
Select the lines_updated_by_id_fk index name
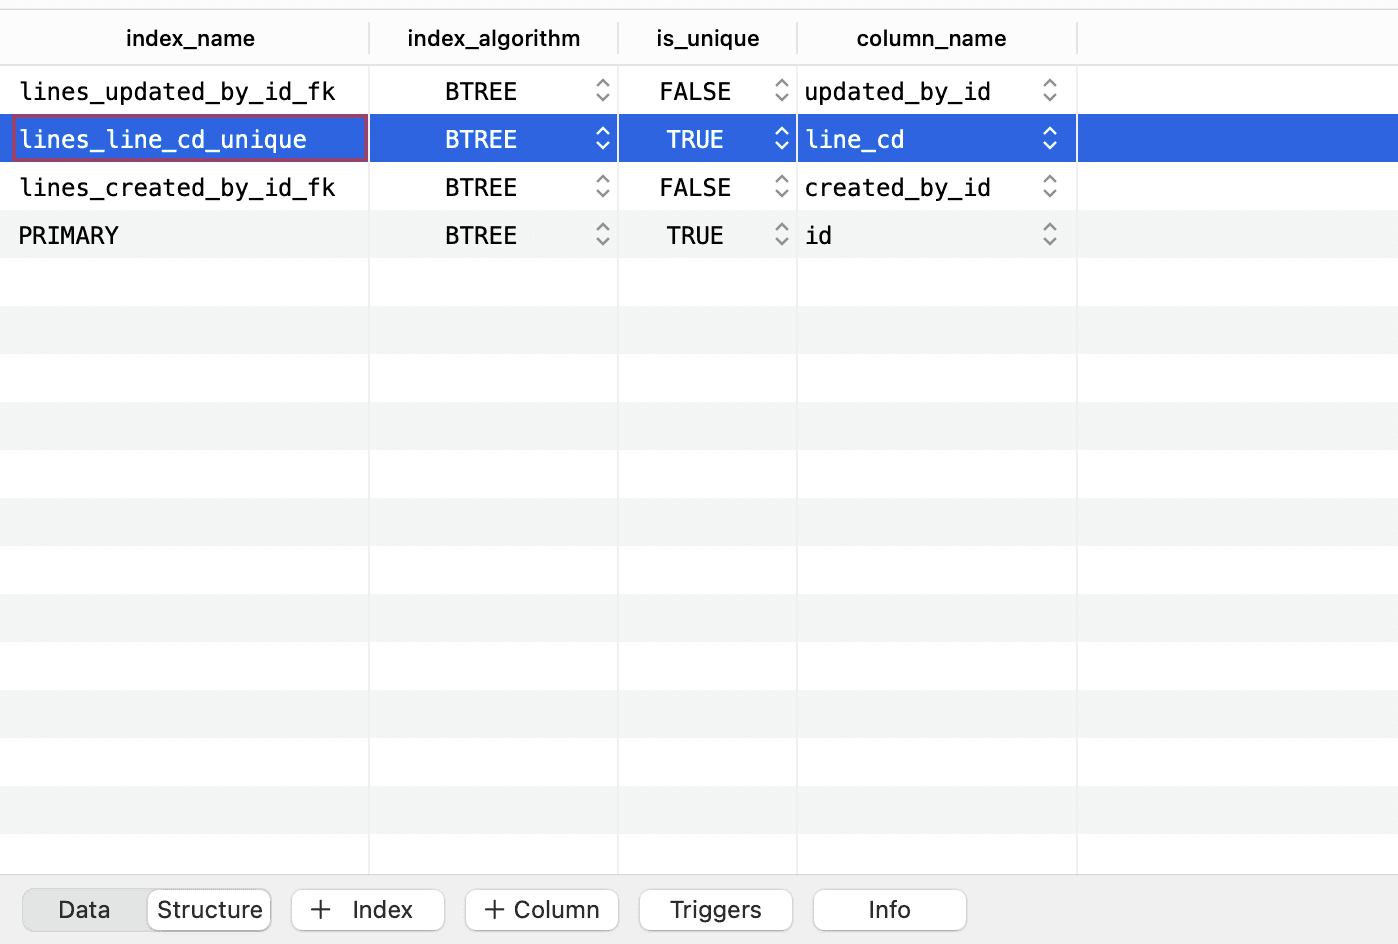pyautogui.click(x=177, y=91)
